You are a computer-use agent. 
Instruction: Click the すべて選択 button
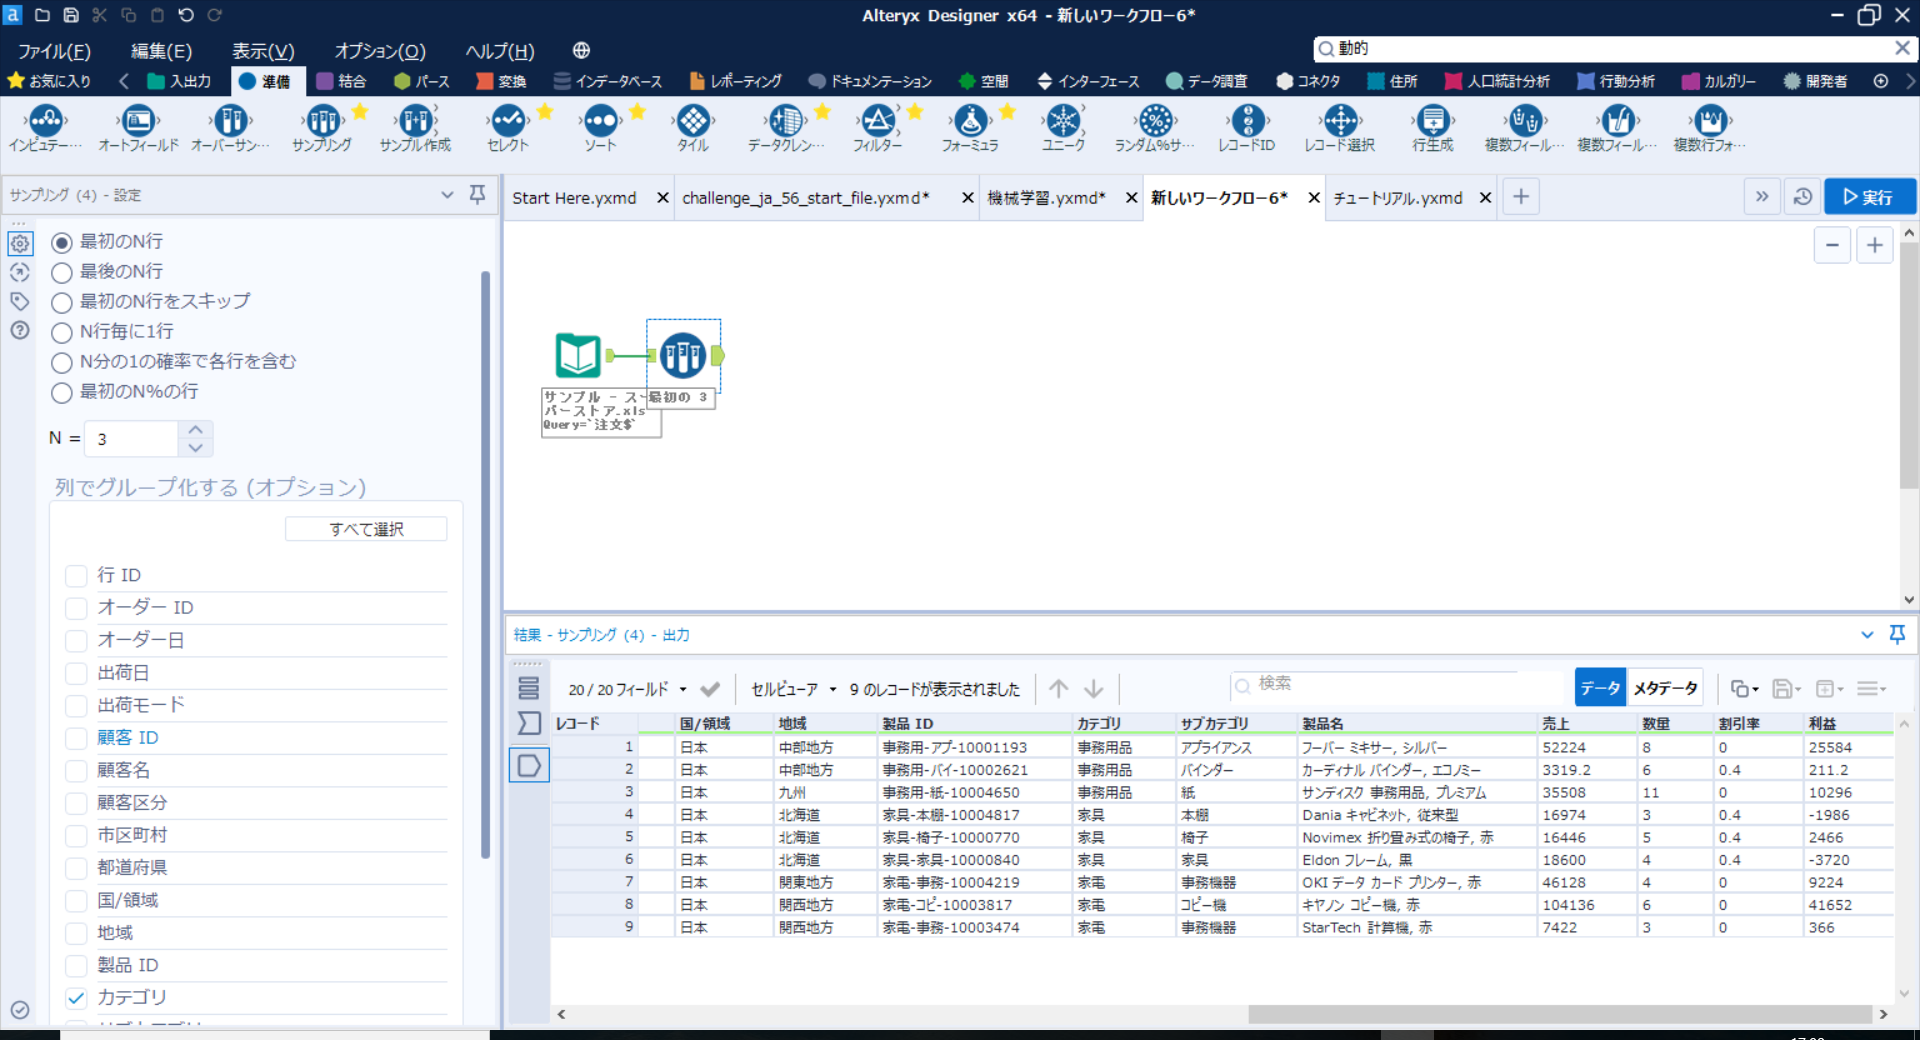pos(366,529)
